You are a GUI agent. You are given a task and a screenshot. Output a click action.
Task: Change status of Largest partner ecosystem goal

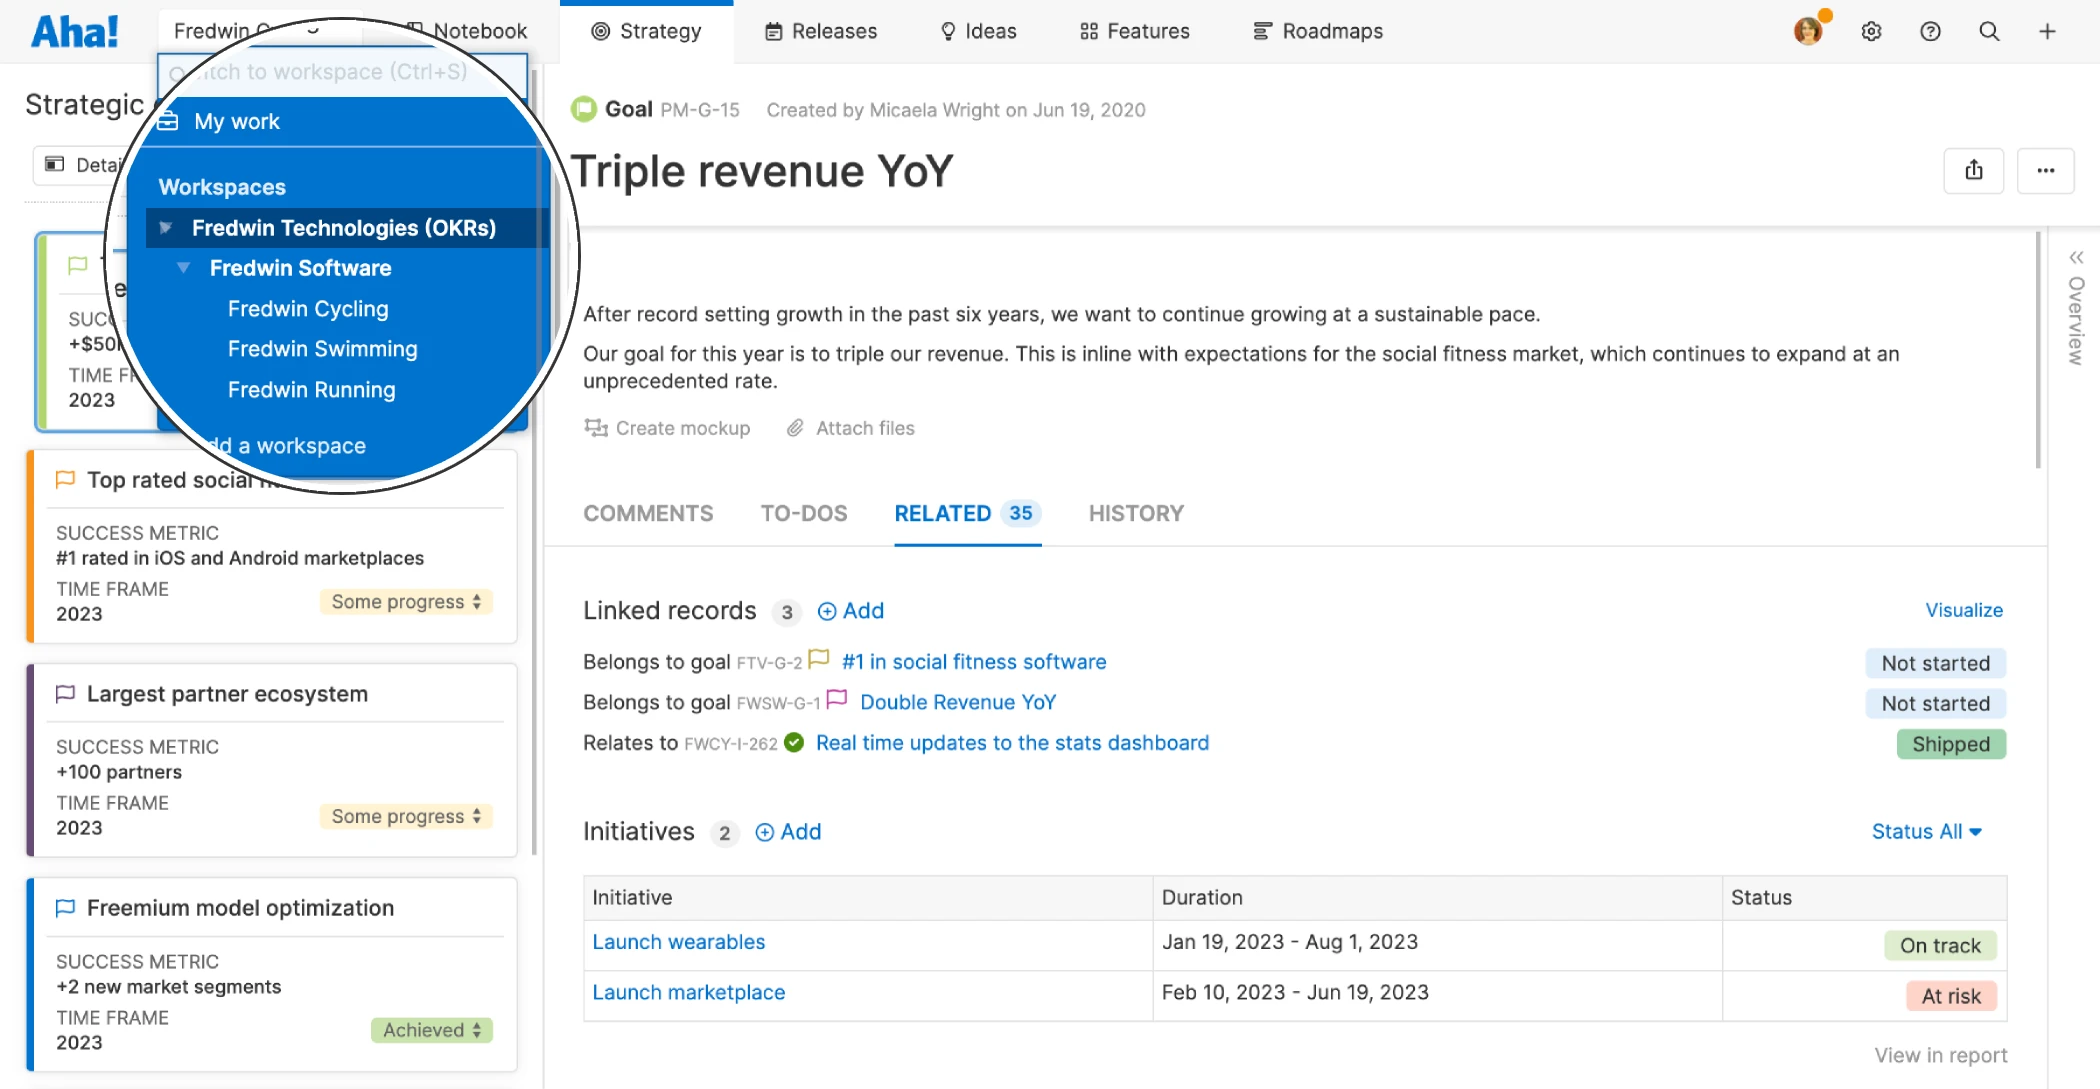(x=405, y=816)
